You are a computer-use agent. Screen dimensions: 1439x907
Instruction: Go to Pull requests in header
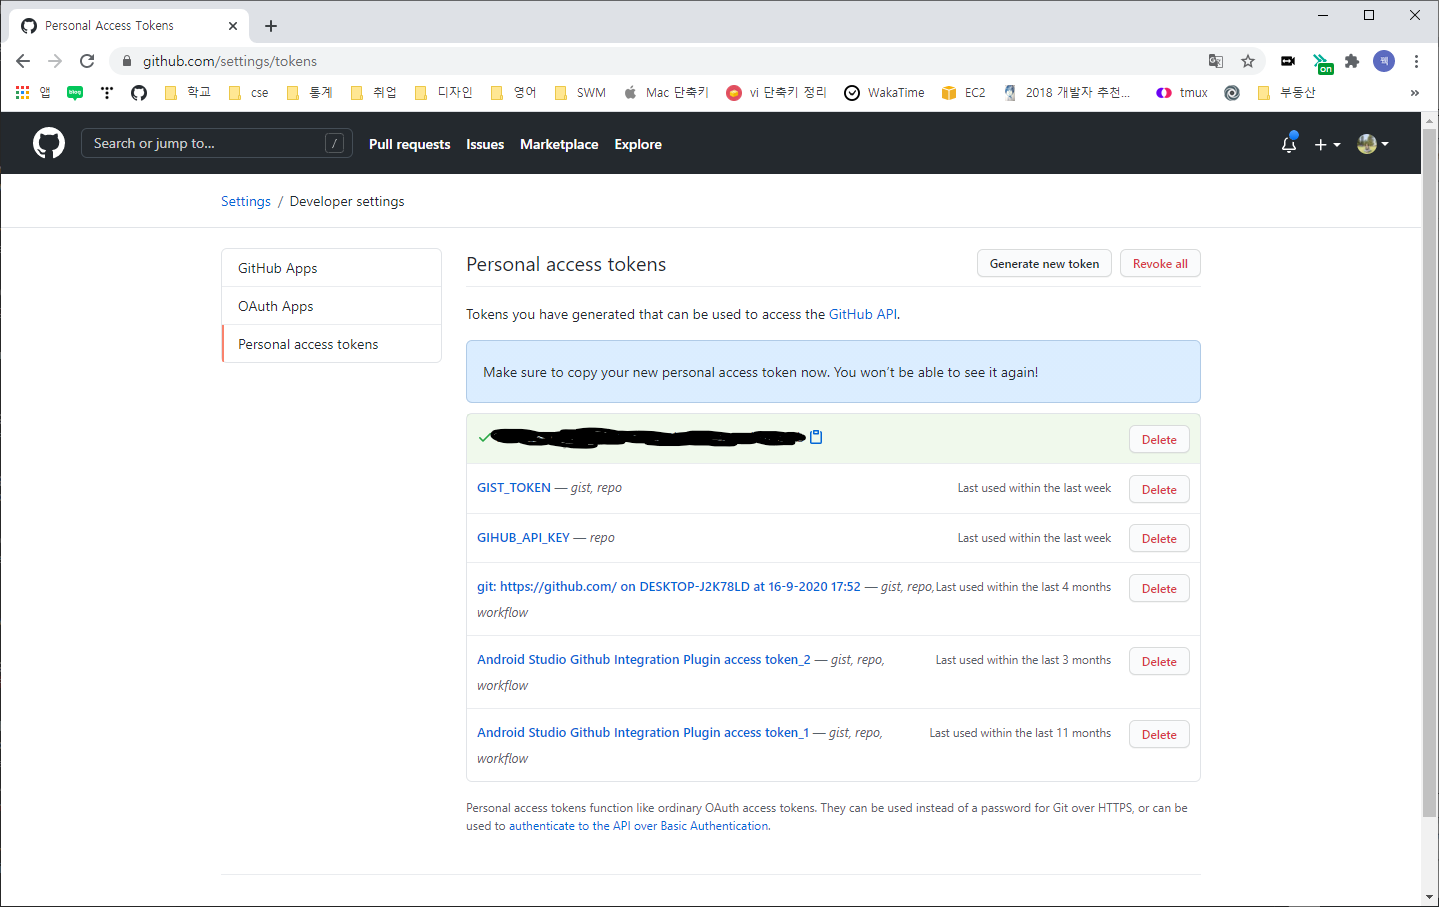(x=409, y=144)
